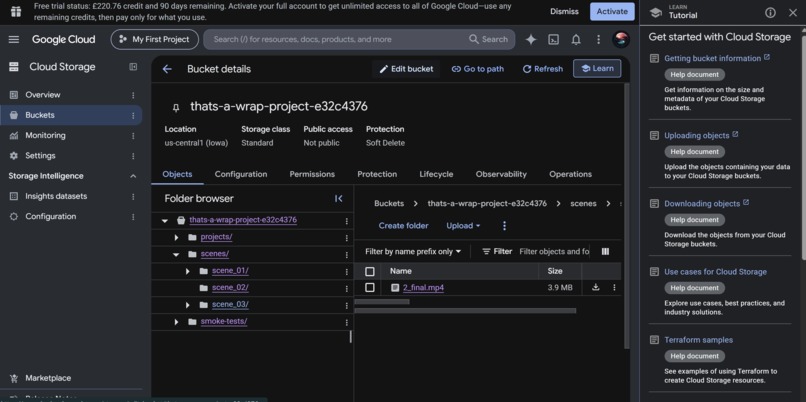Open options for Overview sidebar item

[133, 95]
